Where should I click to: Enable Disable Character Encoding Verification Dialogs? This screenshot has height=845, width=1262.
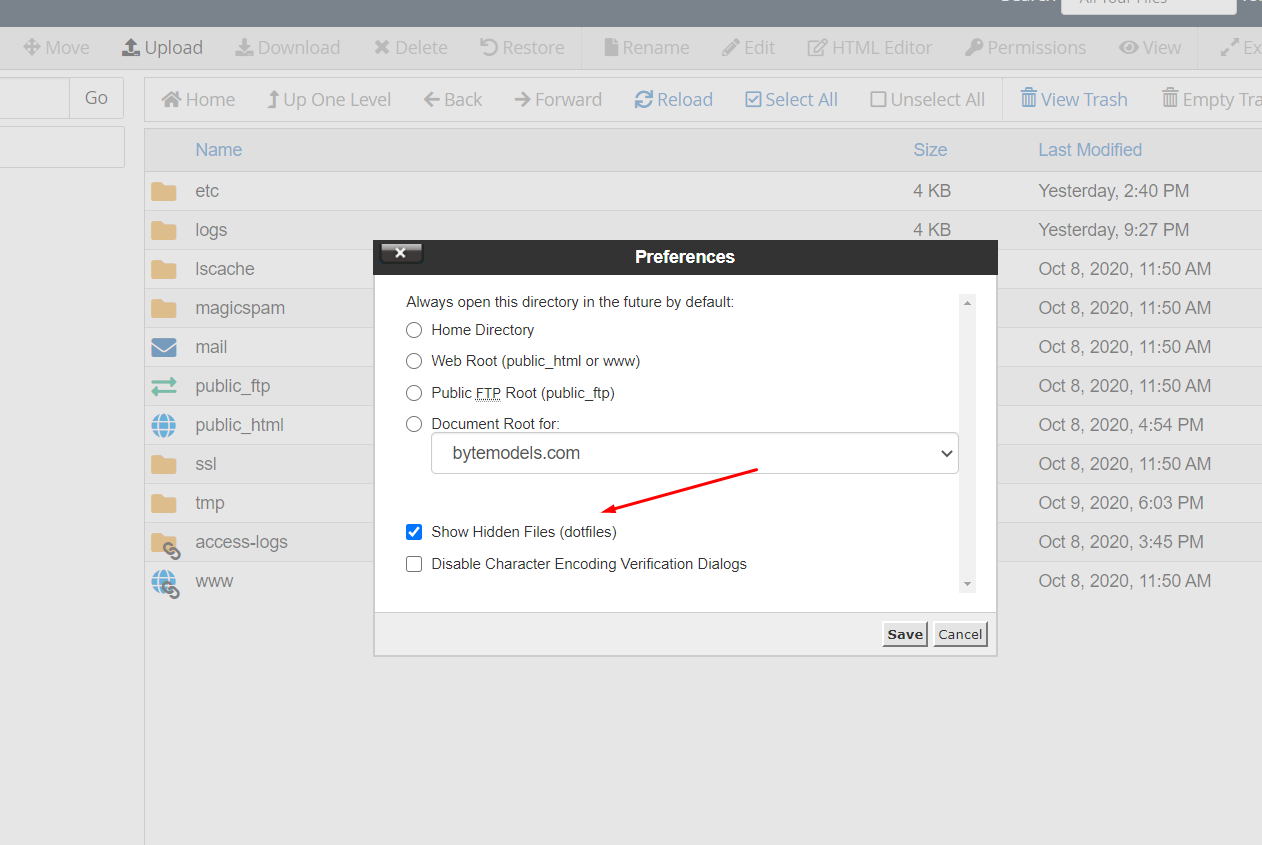click(x=414, y=564)
